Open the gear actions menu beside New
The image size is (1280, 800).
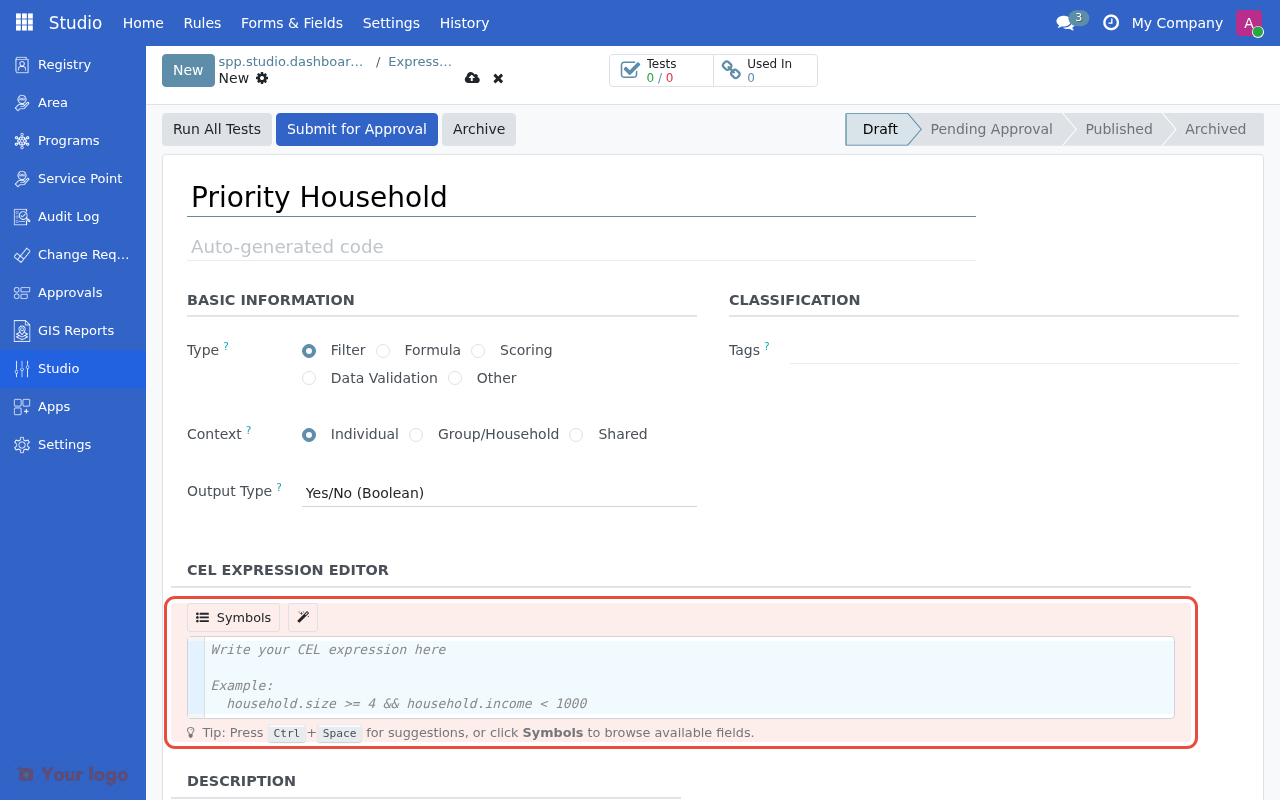pos(262,78)
